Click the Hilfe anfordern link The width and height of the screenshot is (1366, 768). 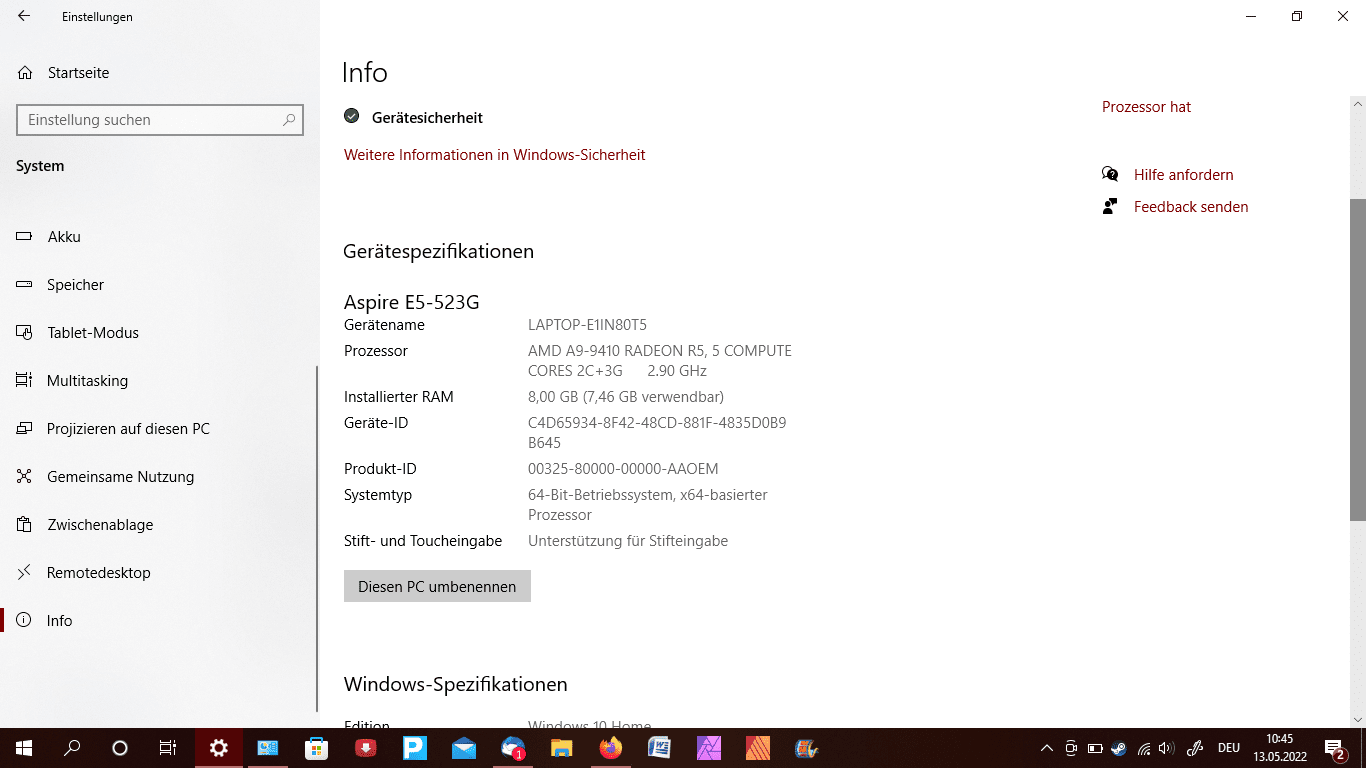click(1183, 175)
